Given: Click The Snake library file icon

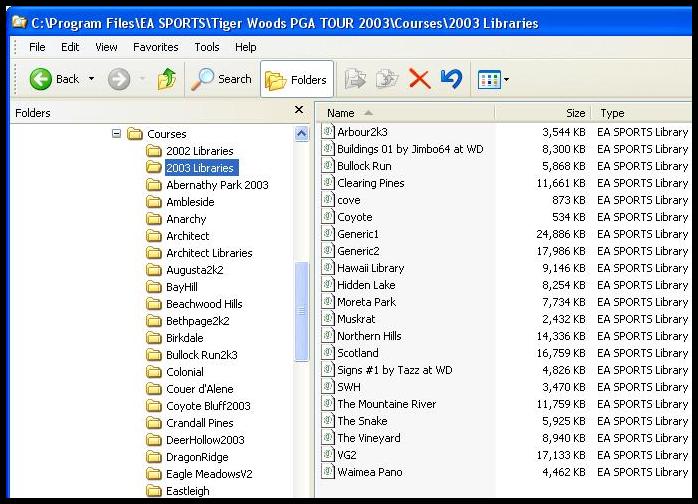Looking at the screenshot, I should point(328,421).
